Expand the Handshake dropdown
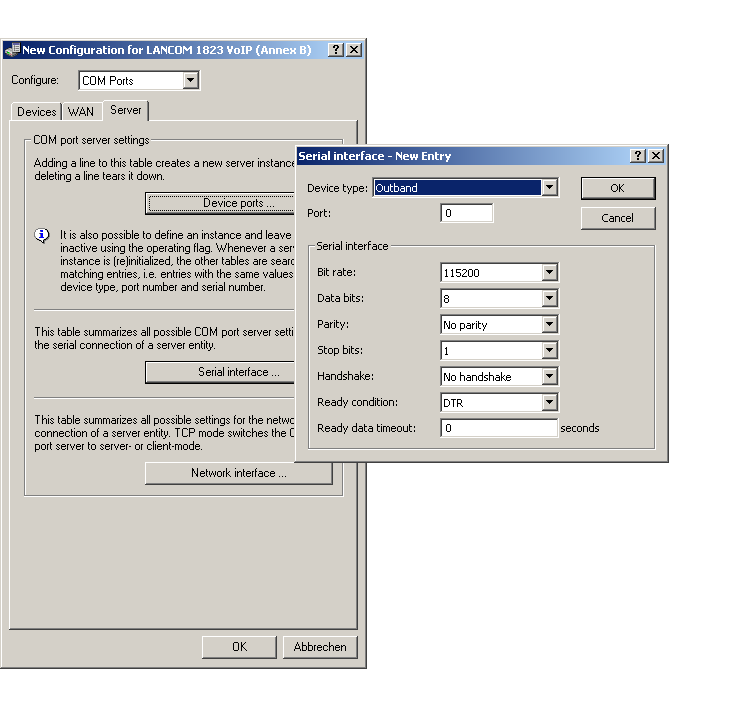The height and width of the screenshot is (707, 756). (549, 377)
